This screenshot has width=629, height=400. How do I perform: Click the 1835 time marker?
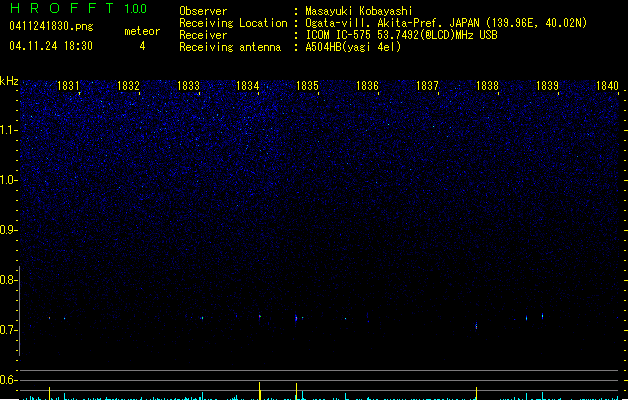307,85
